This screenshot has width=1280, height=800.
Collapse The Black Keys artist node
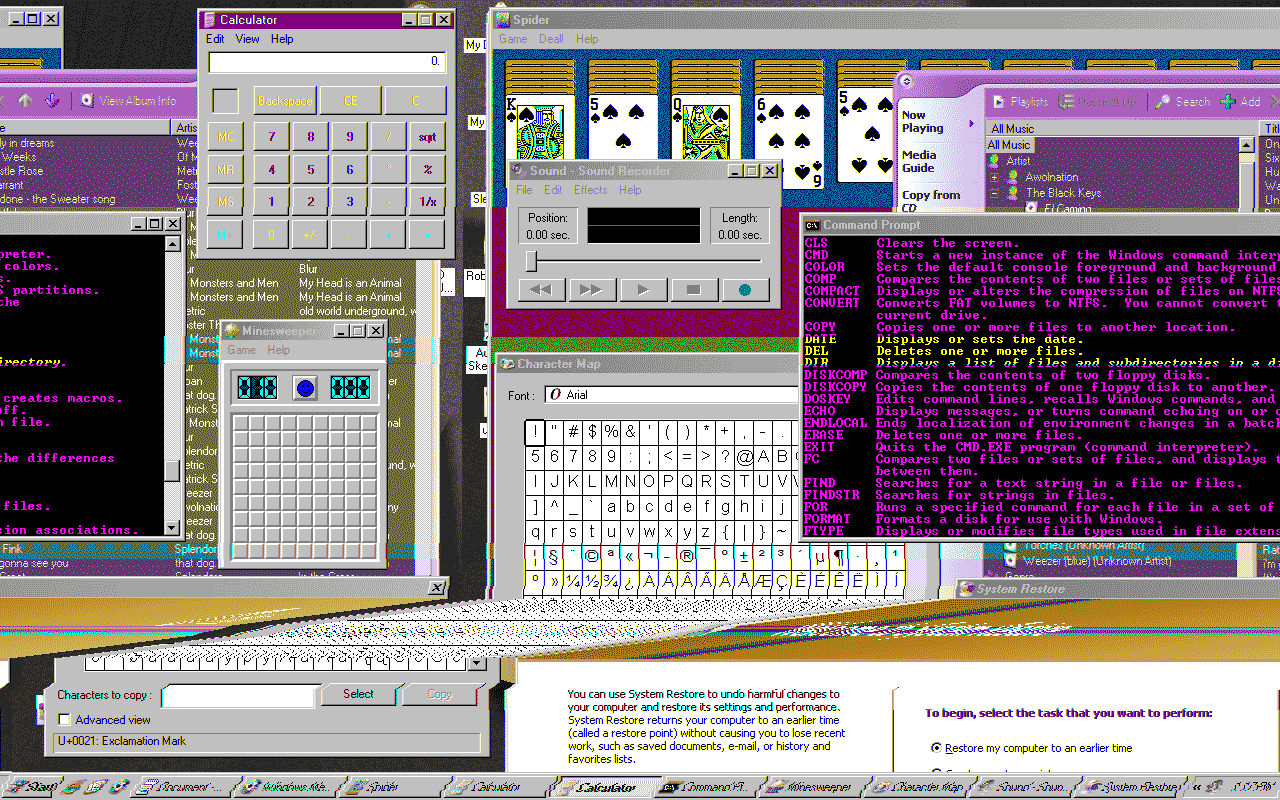[x=995, y=193]
